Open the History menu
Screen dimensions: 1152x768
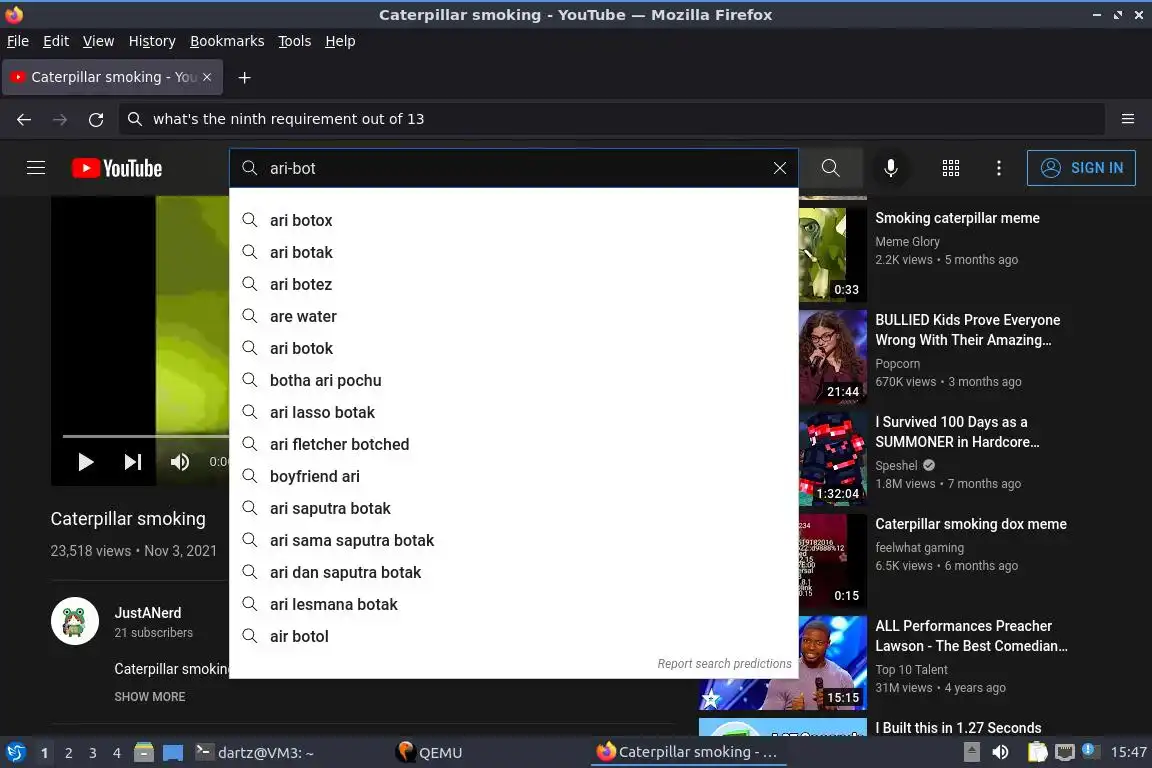[152, 41]
